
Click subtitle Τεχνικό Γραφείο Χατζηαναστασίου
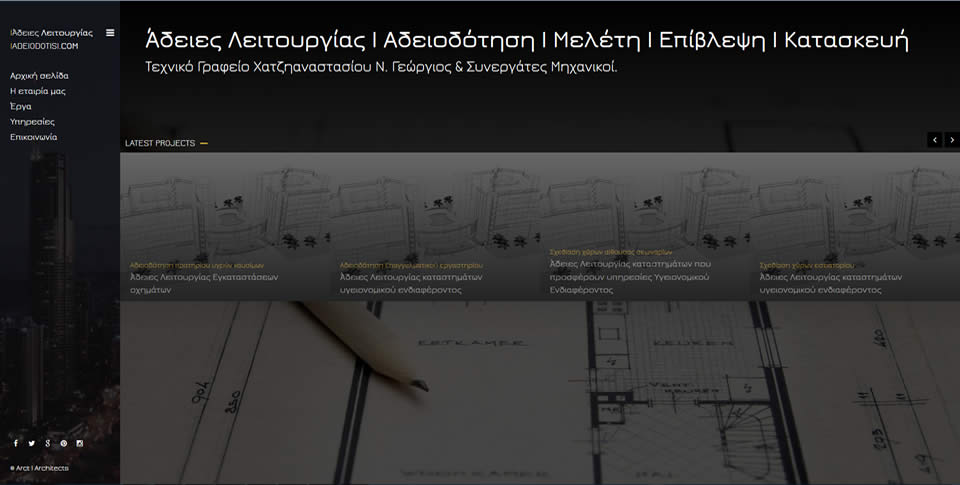click(x=381, y=67)
